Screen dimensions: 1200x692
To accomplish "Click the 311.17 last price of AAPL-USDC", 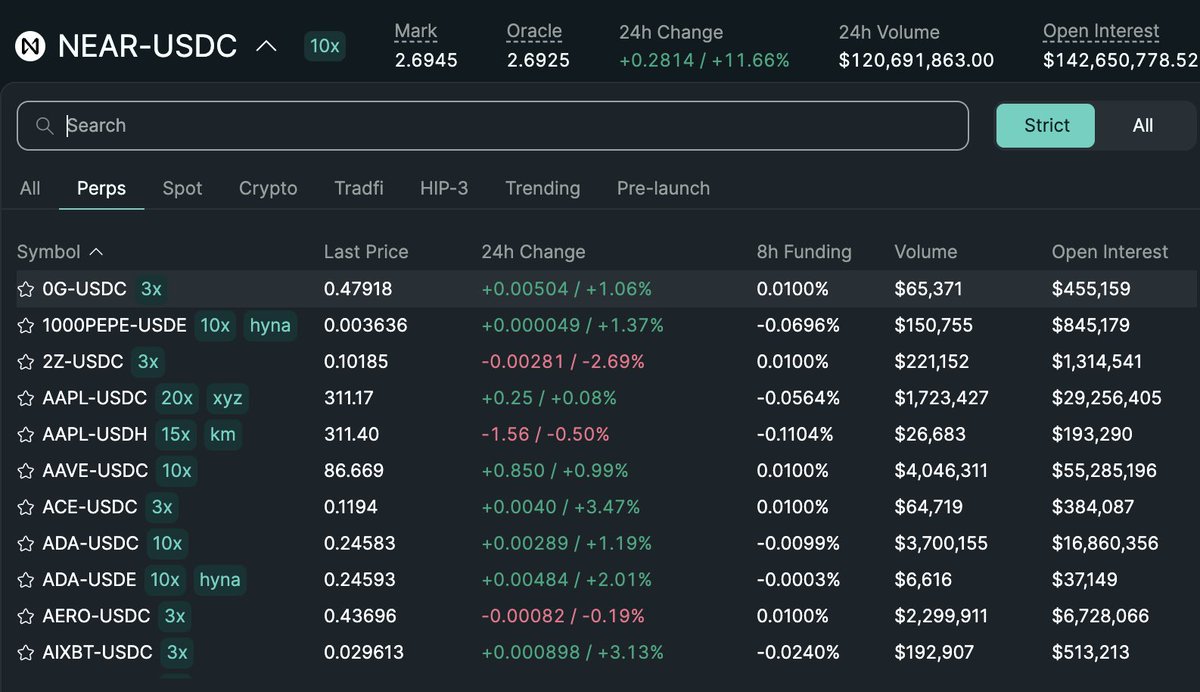I will tap(349, 398).
